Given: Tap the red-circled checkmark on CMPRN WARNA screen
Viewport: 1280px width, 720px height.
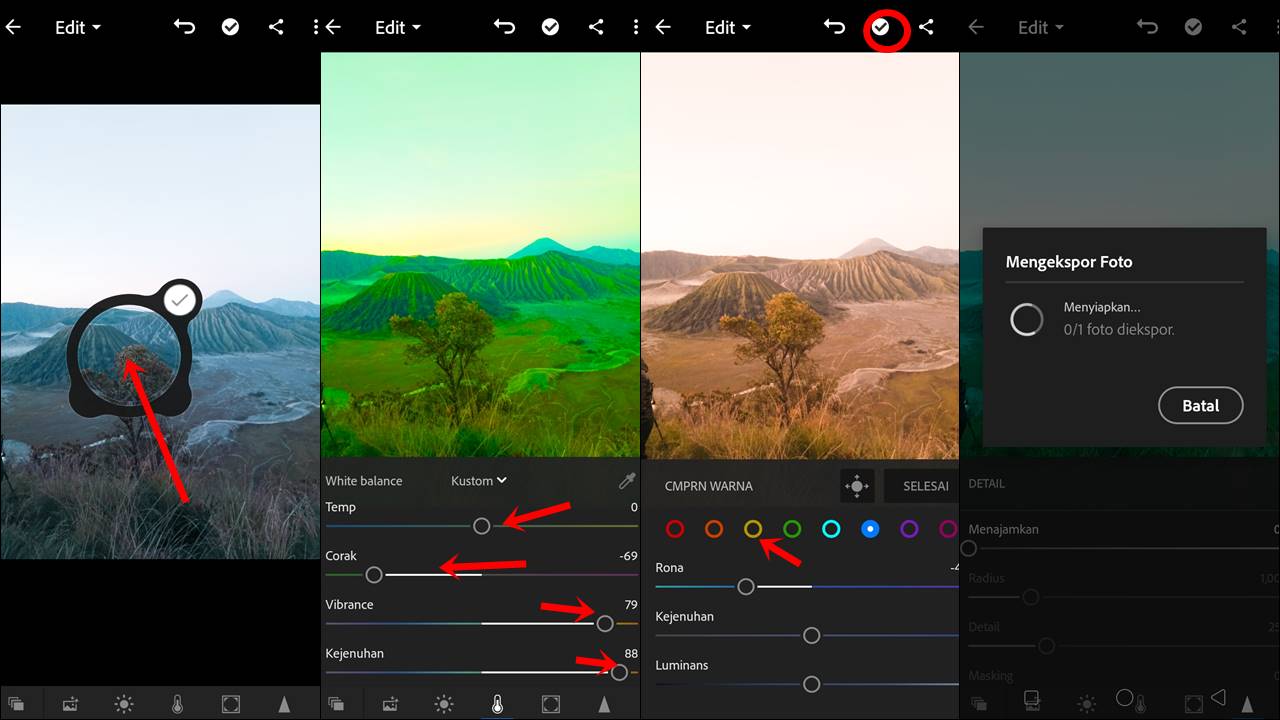Looking at the screenshot, I should coord(880,27).
